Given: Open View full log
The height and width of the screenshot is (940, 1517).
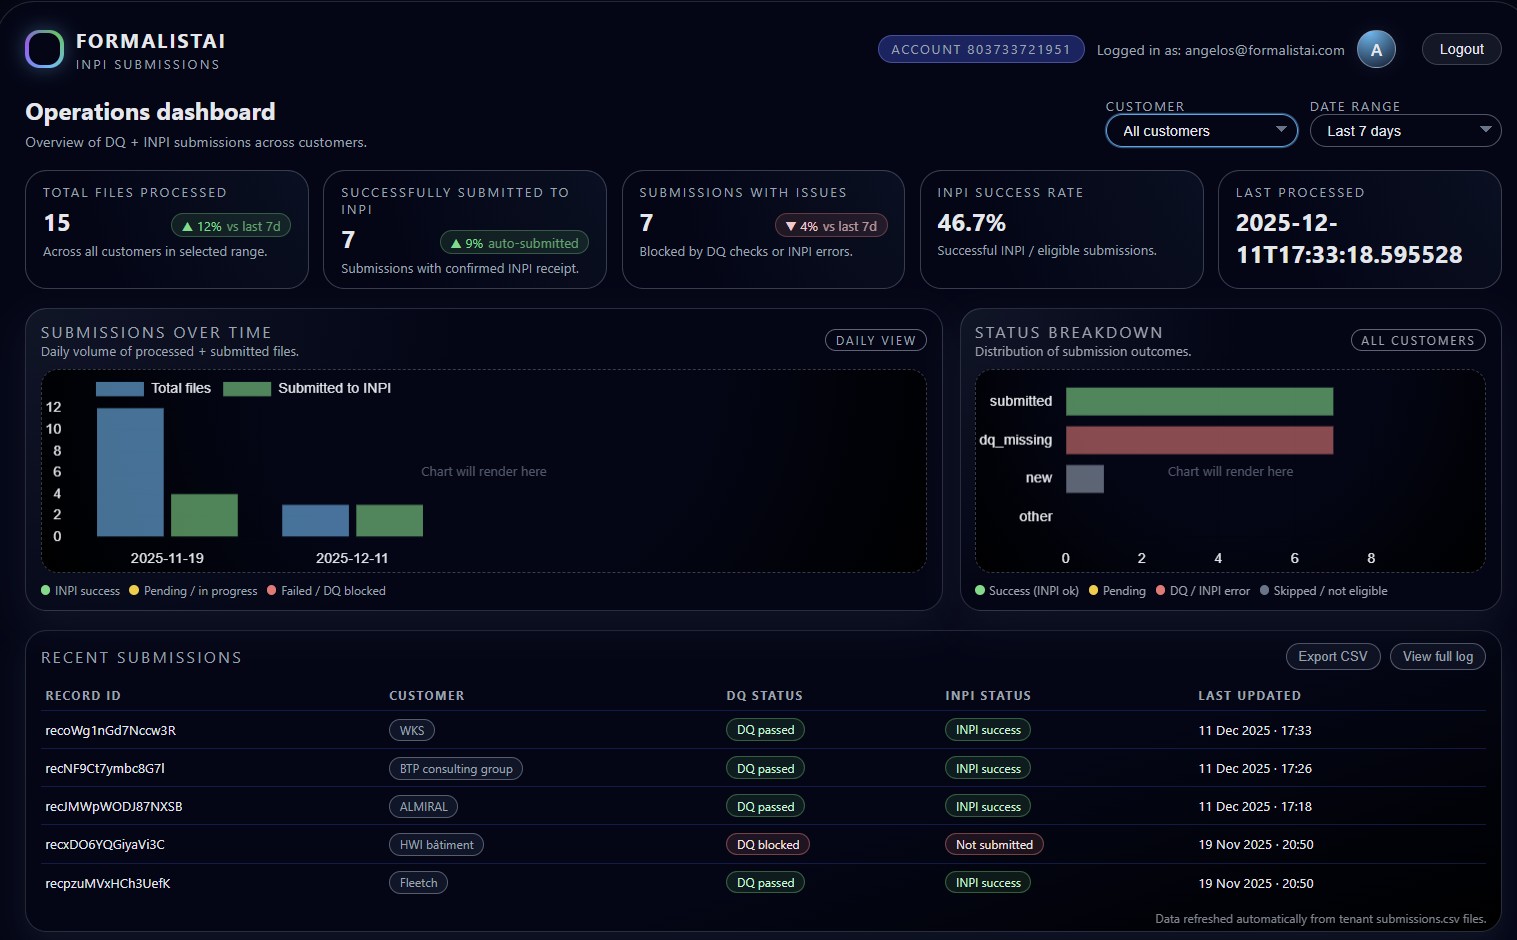Looking at the screenshot, I should [x=1437, y=656].
